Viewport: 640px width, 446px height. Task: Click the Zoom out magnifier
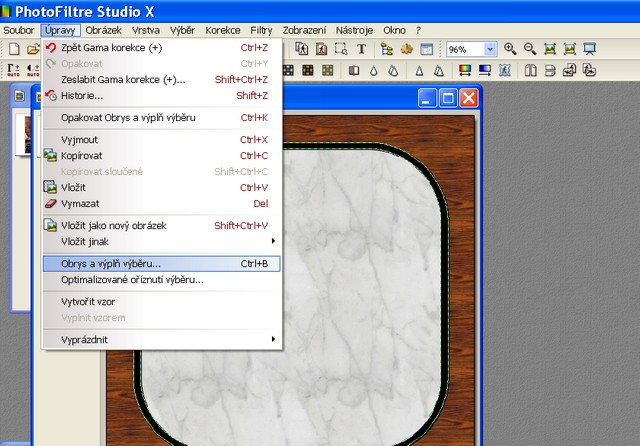(530, 49)
